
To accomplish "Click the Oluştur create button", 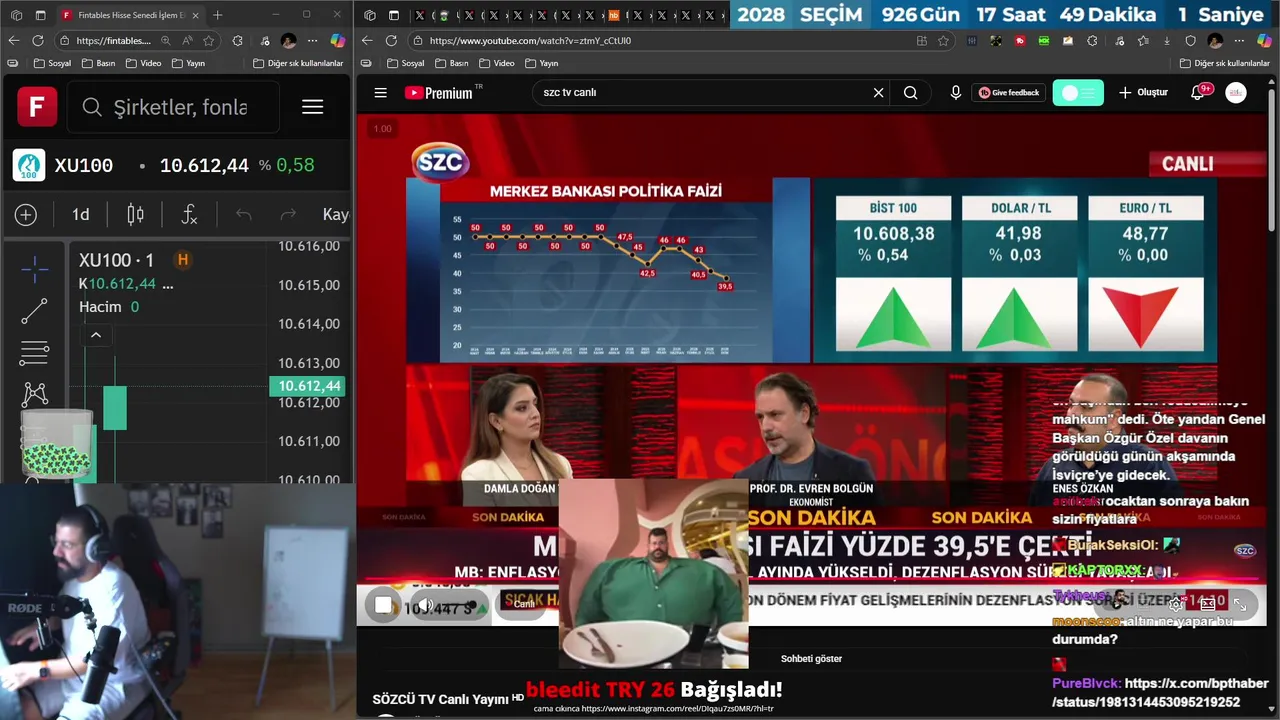I will click(1143, 92).
